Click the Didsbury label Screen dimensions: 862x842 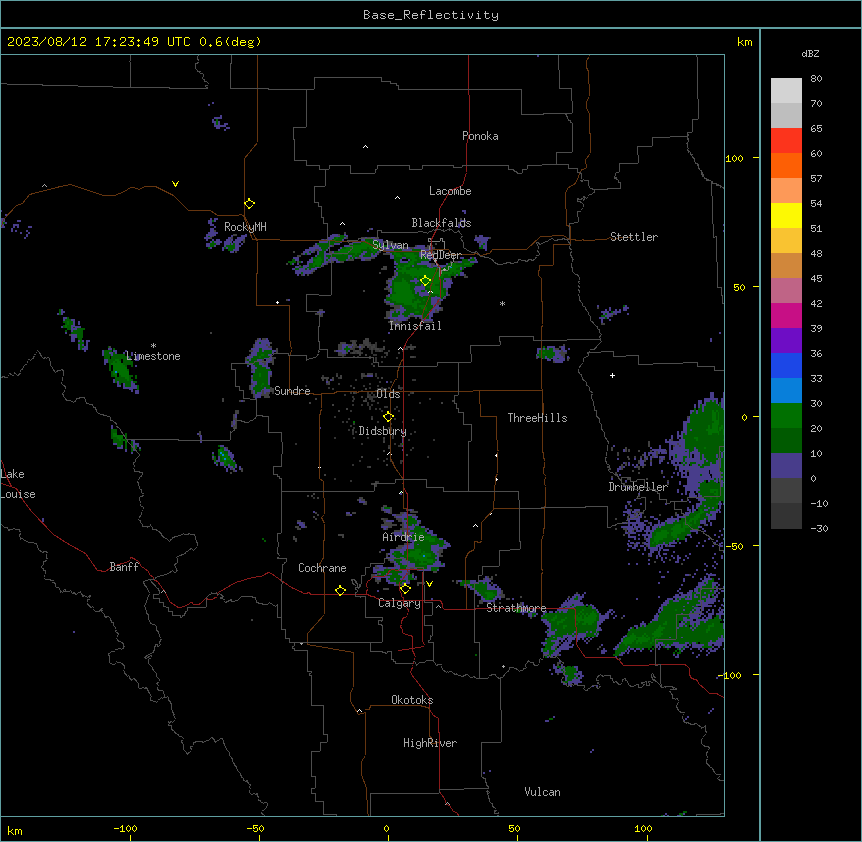tap(383, 431)
